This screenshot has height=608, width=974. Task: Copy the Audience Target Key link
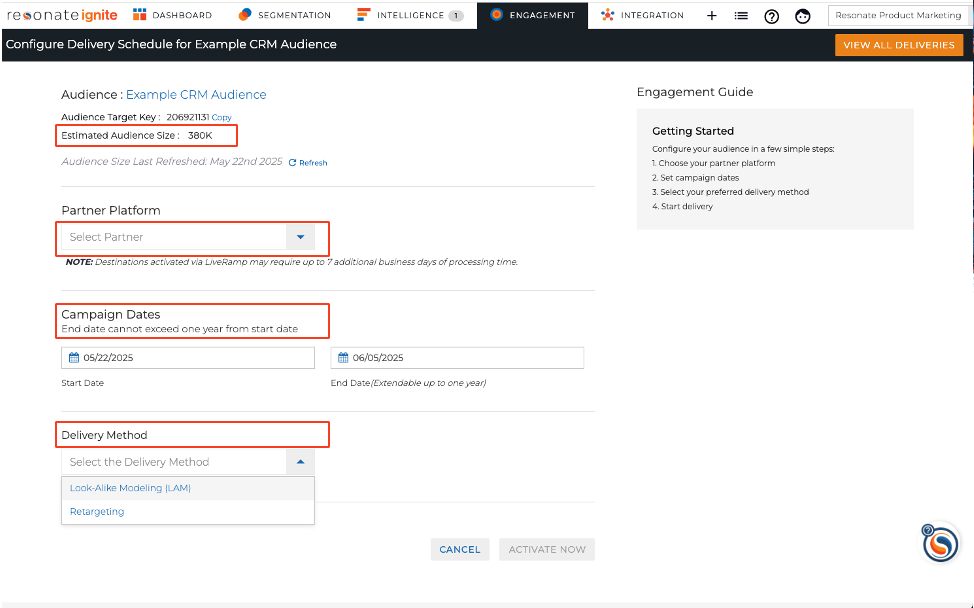click(221, 117)
